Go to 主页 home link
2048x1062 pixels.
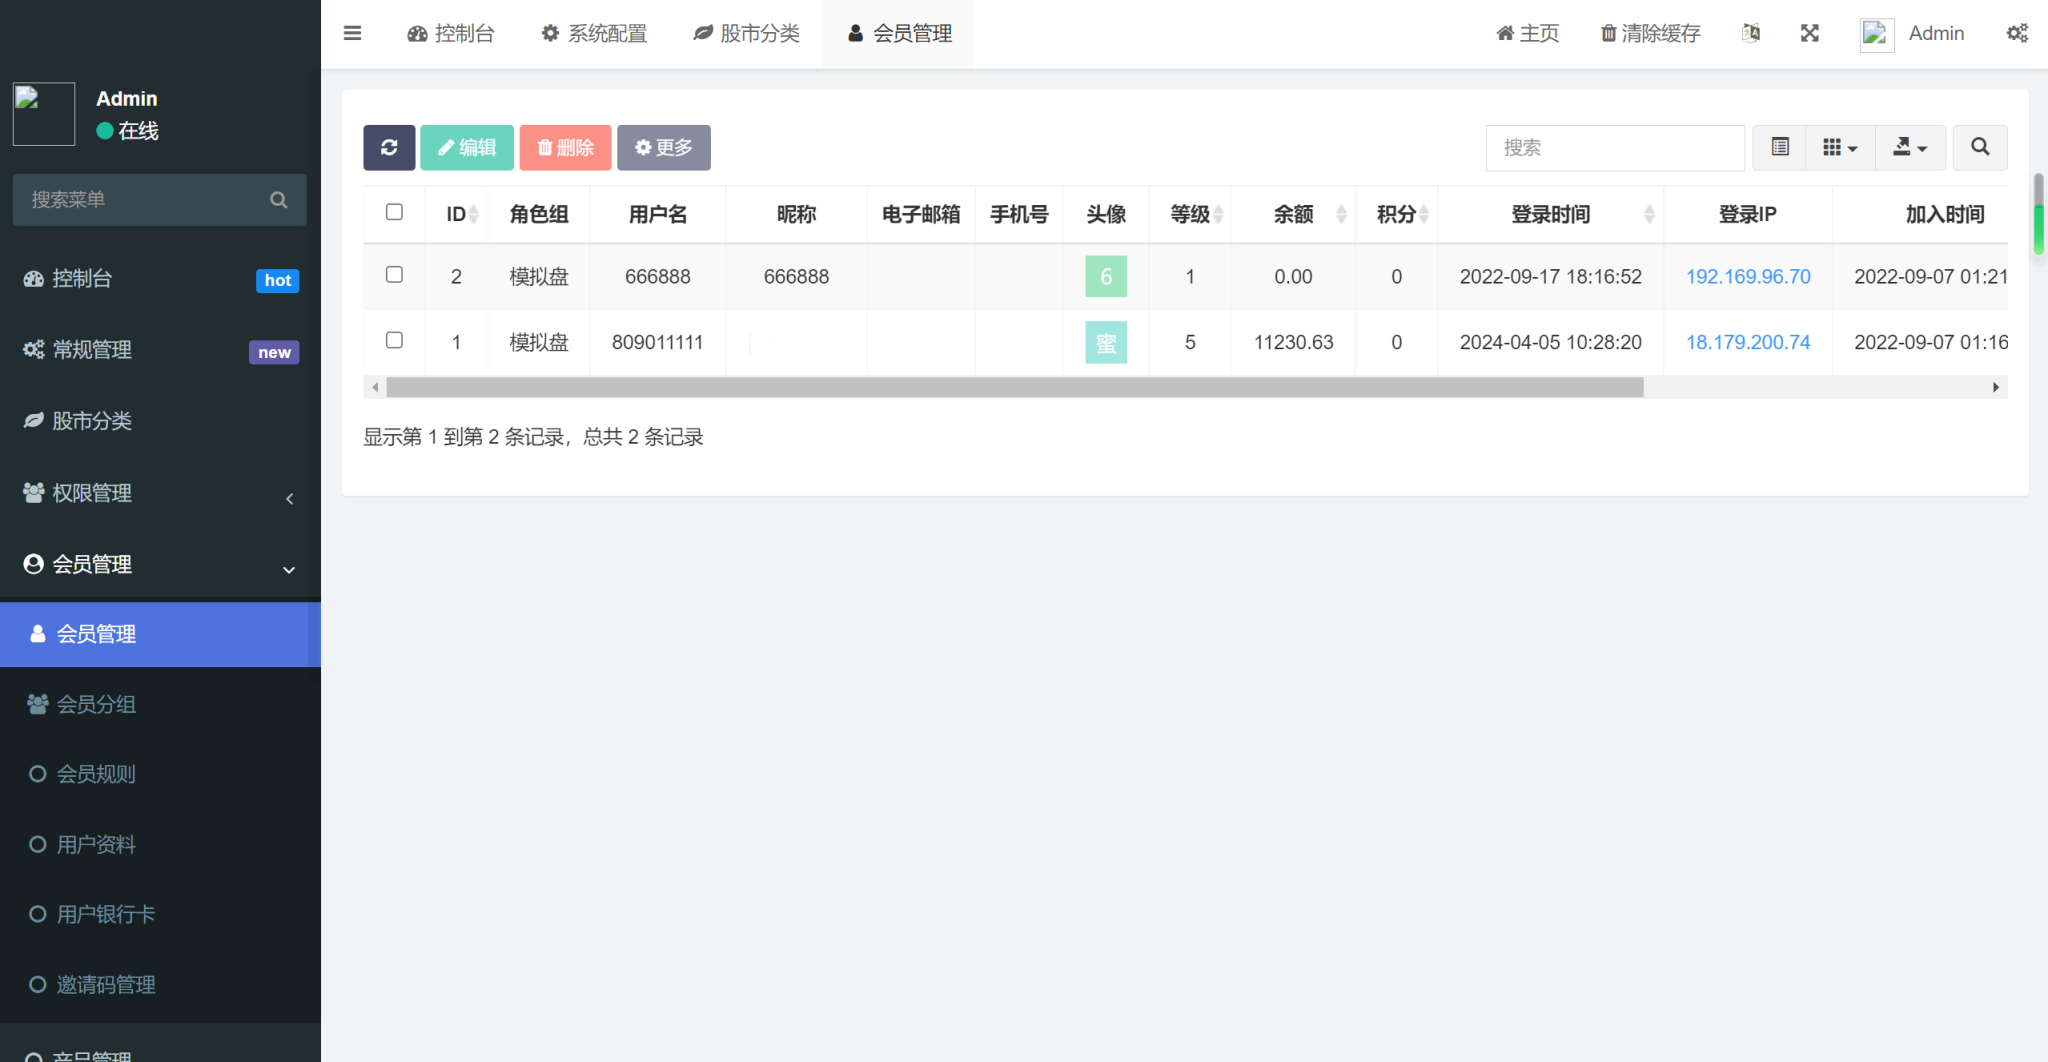pyautogui.click(x=1528, y=34)
